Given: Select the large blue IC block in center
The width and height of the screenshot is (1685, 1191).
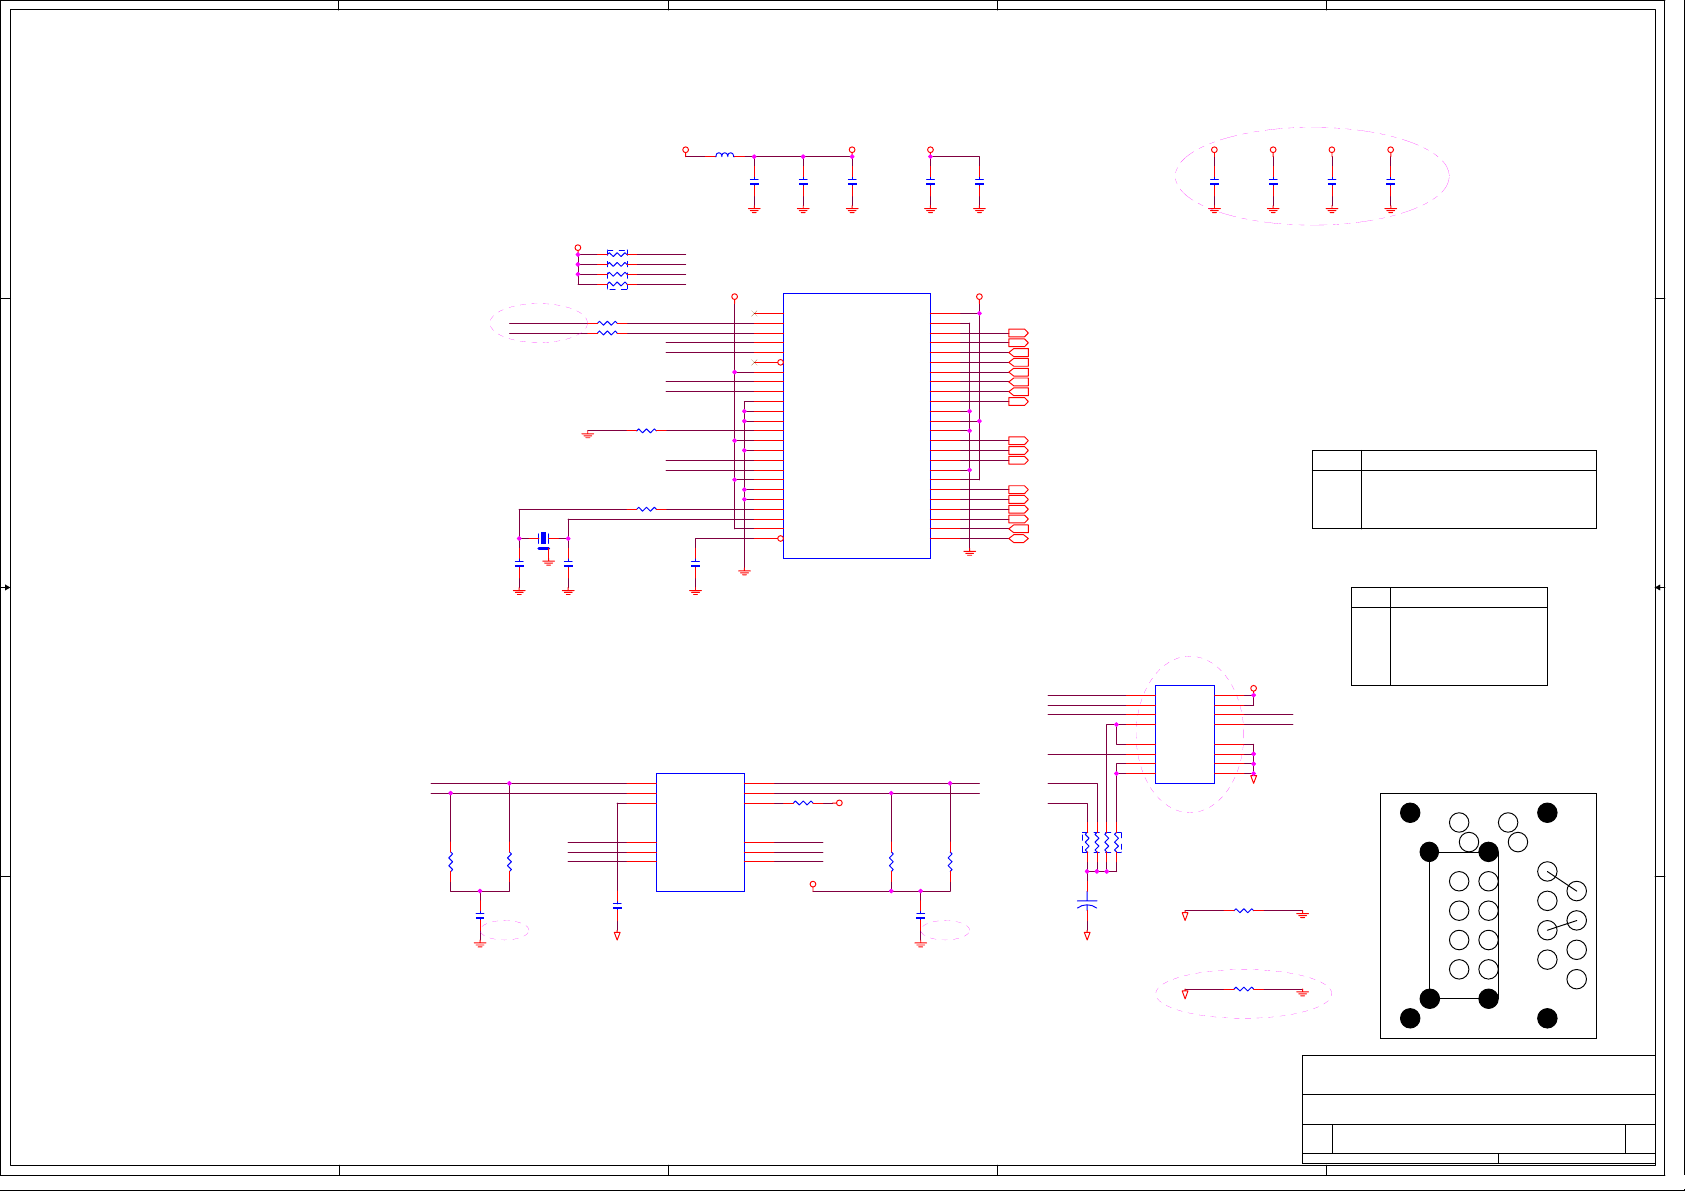Looking at the screenshot, I should [857, 426].
